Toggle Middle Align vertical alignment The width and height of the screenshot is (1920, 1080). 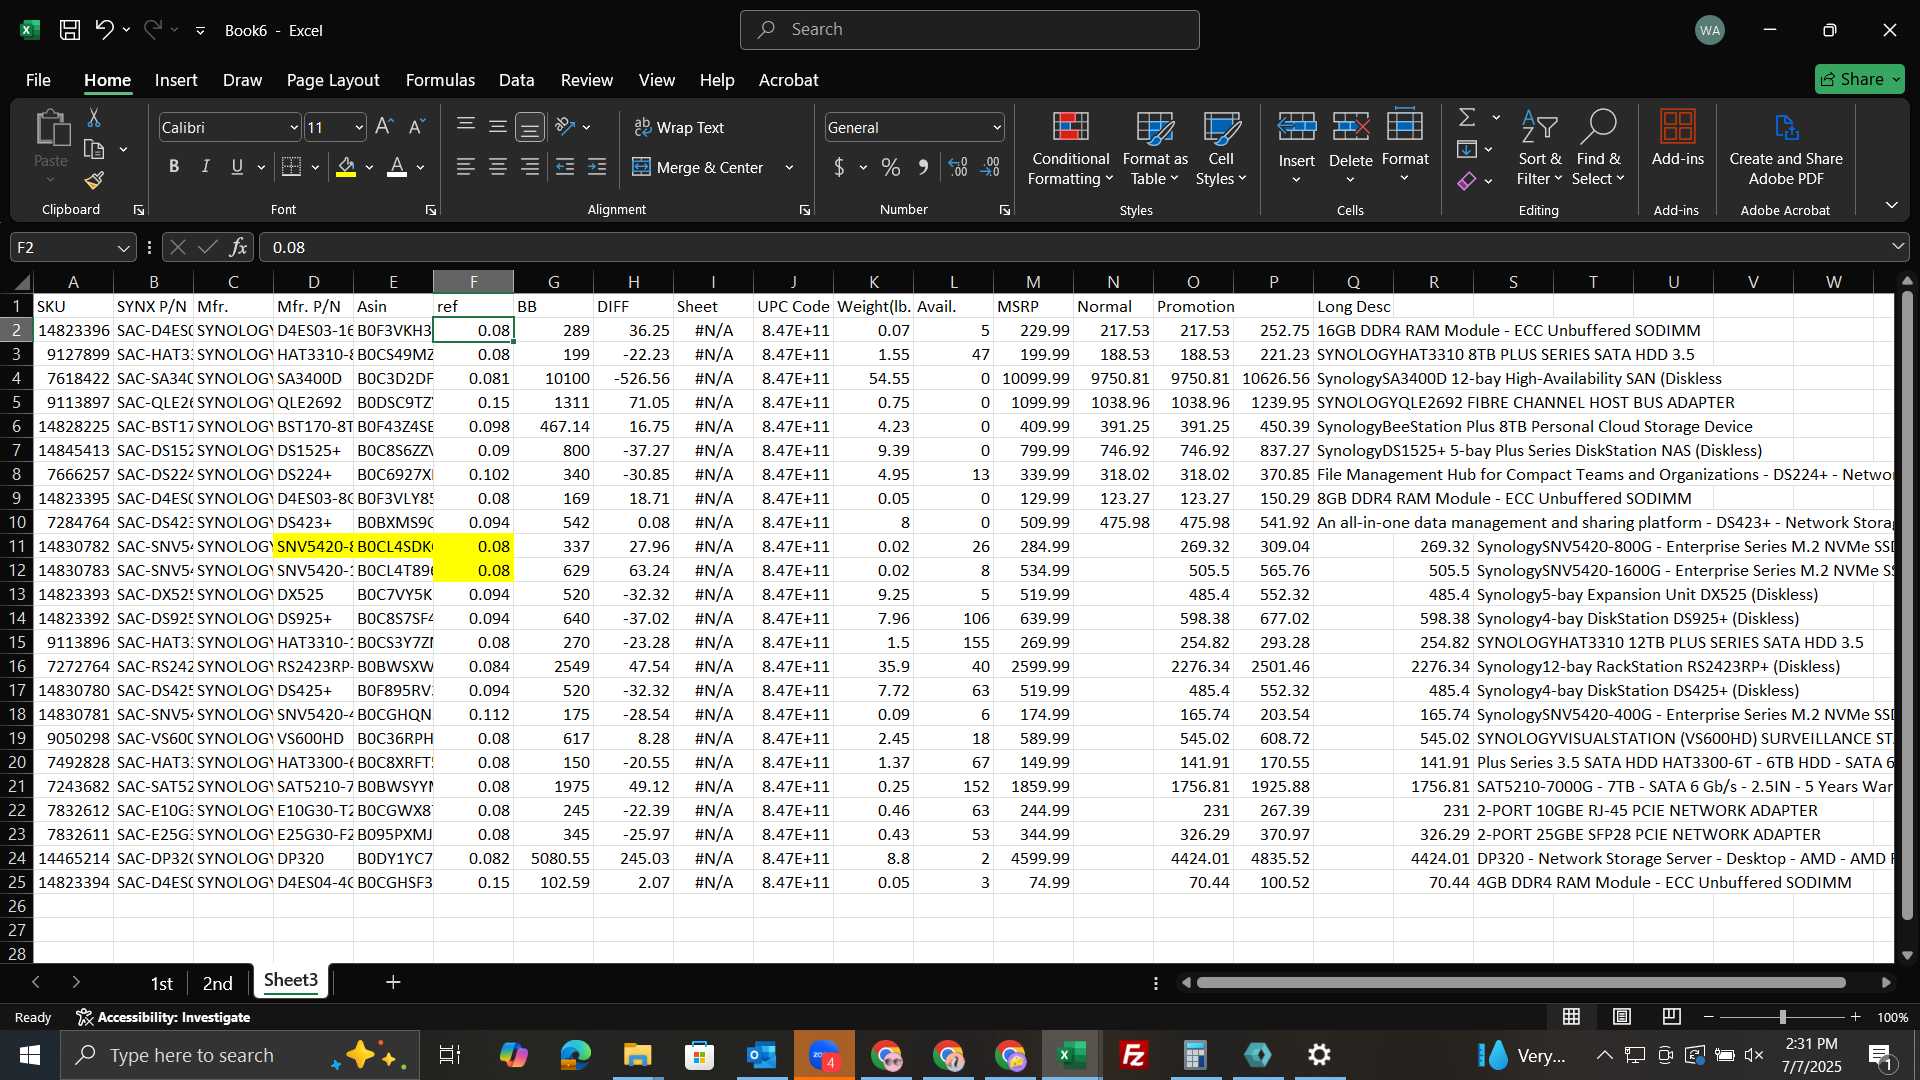pos(497,127)
